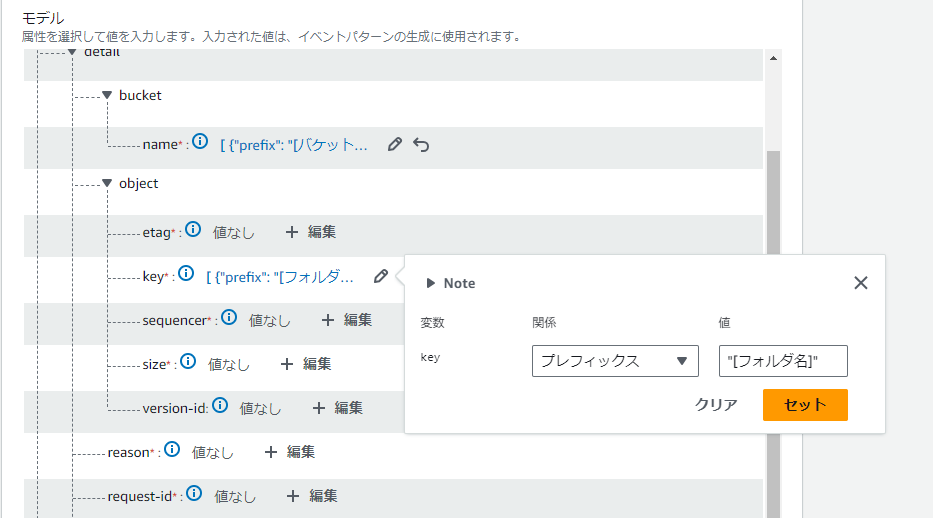Click plus icon to edit request-id
Image resolution: width=933 pixels, height=518 pixels.
pos(293,496)
